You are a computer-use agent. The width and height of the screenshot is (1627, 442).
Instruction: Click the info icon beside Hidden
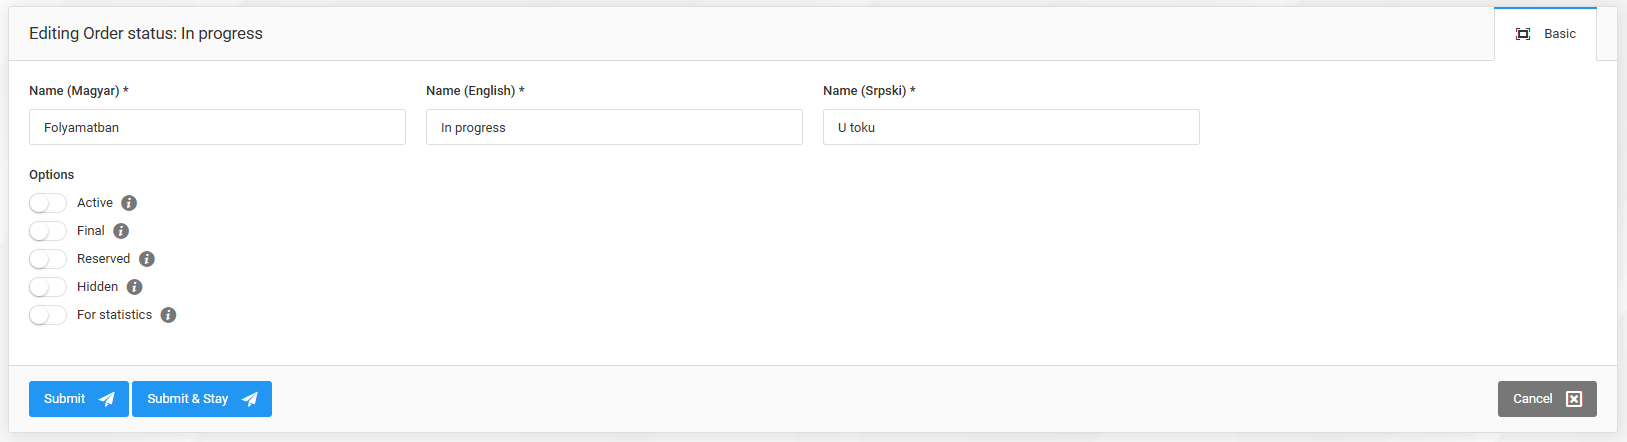(135, 287)
